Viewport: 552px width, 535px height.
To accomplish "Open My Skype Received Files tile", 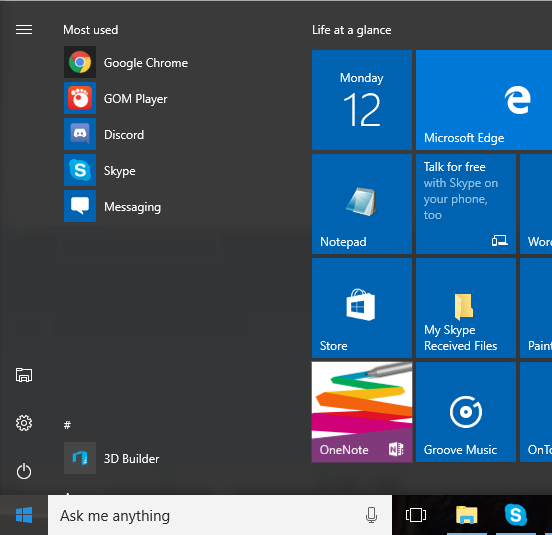I will [466, 308].
